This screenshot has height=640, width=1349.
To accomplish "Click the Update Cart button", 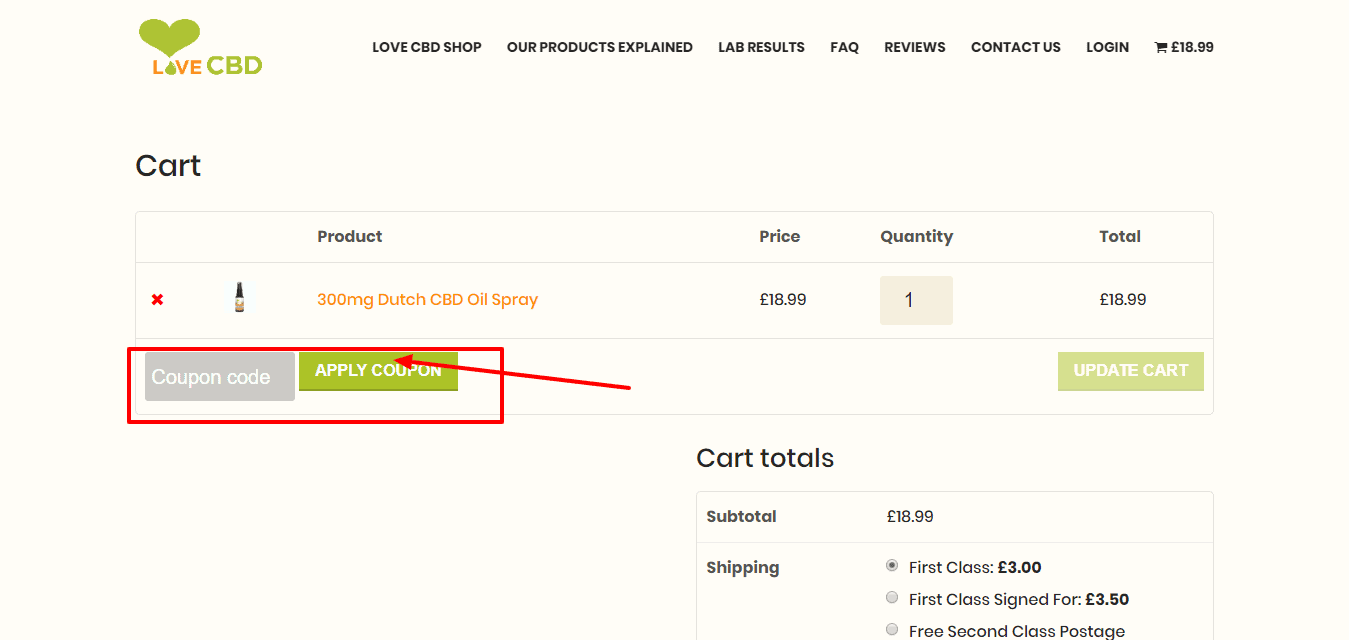I will pos(1131,371).
